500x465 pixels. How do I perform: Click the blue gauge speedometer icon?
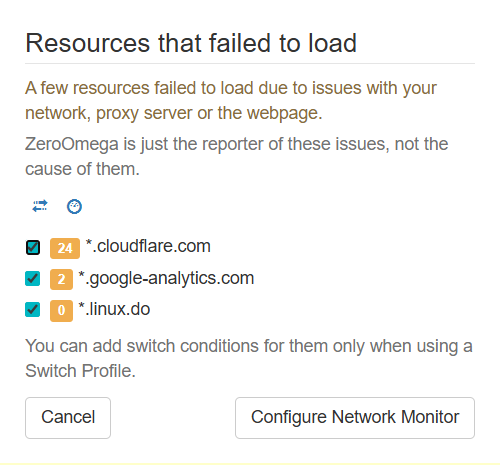click(74, 206)
